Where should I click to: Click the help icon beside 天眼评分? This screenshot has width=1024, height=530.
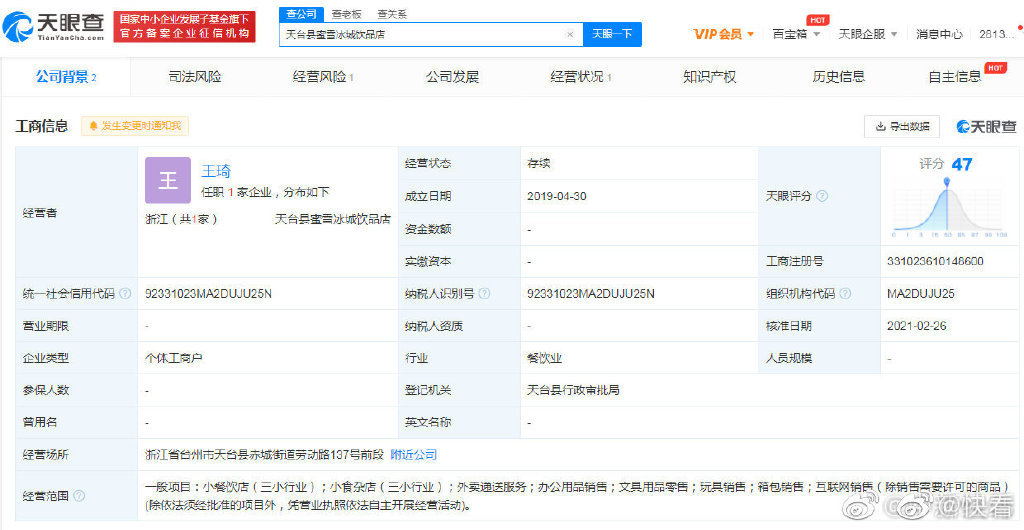[x=822, y=197]
